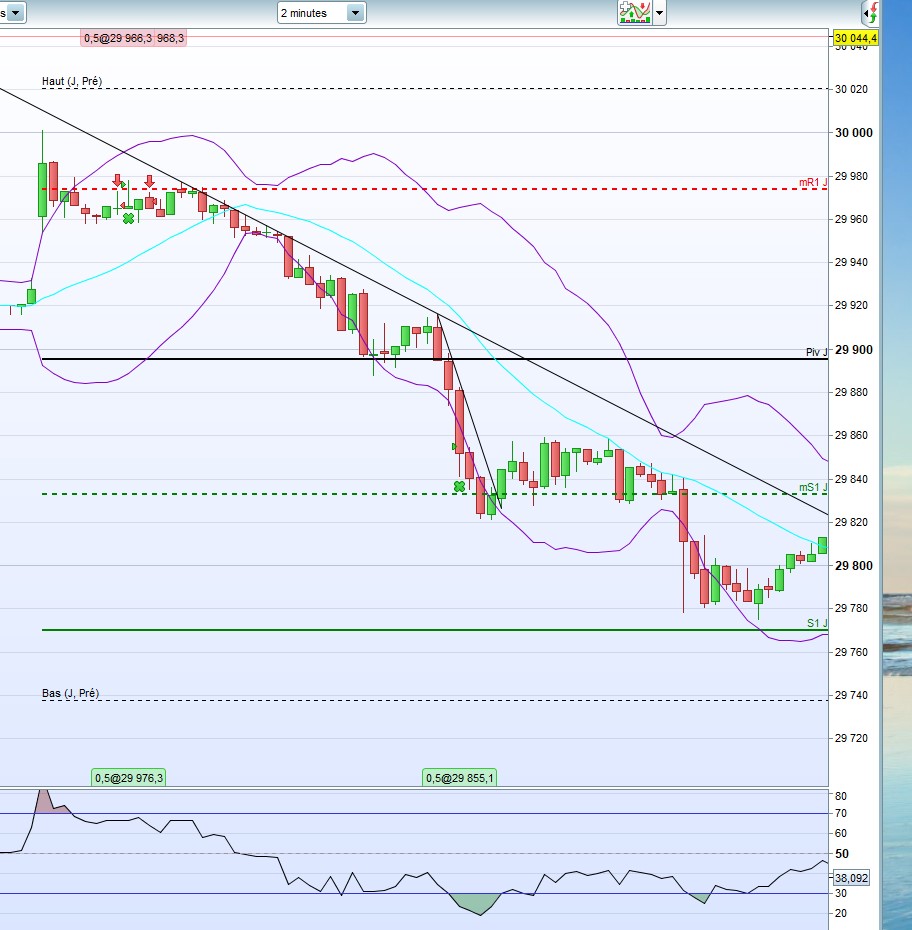912x930 pixels.
Task: Click the RSI 50 level label
Action: click(x=841, y=854)
